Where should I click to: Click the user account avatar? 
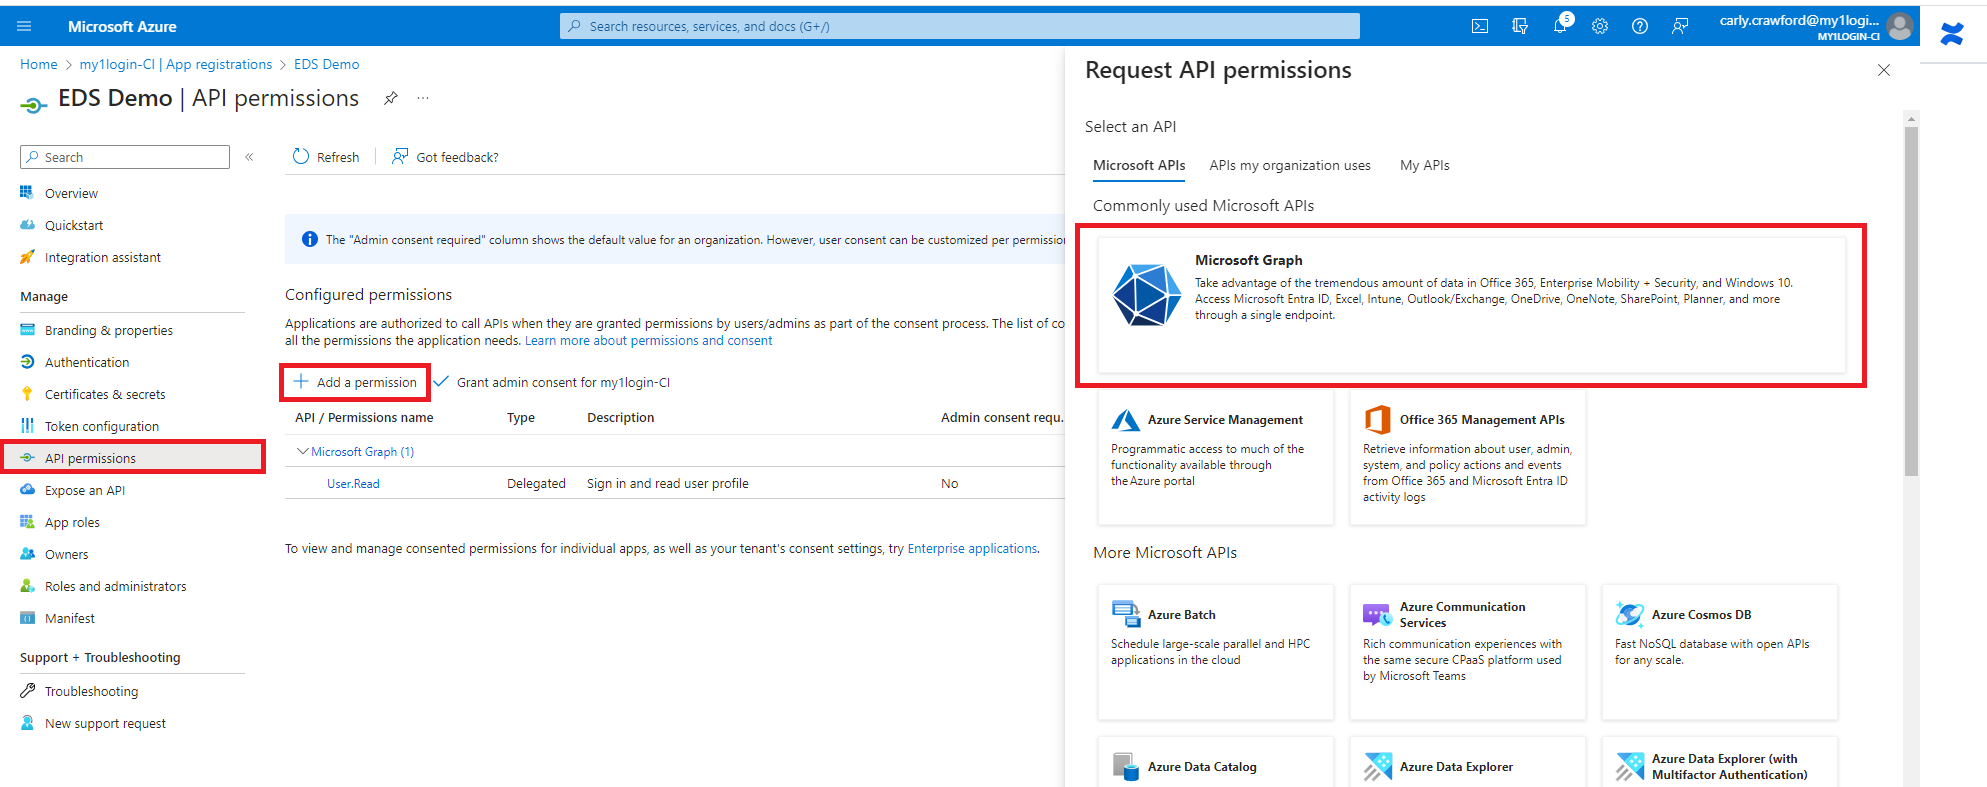click(x=1900, y=26)
